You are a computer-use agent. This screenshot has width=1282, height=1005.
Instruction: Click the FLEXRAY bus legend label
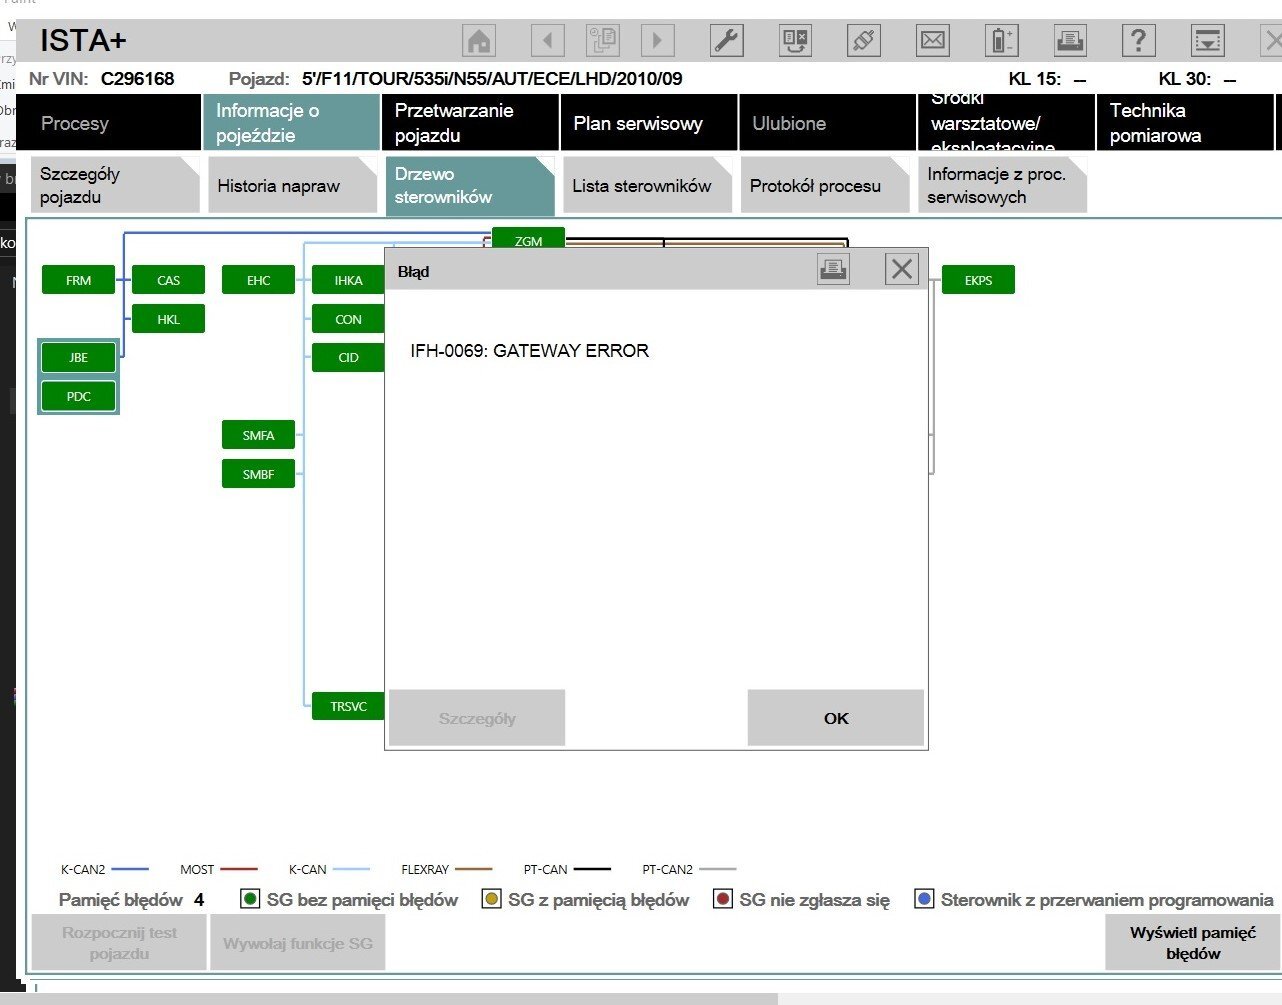point(425,869)
